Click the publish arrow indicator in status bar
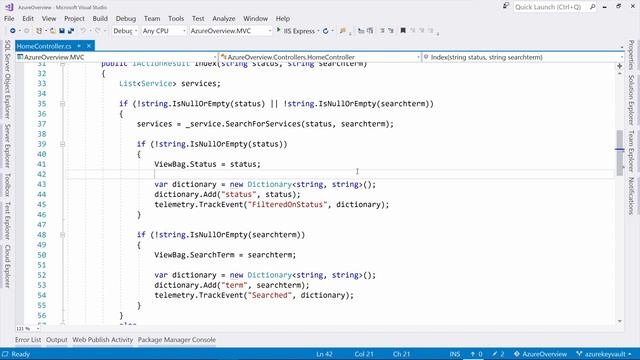640x360 pixels. [476, 354]
